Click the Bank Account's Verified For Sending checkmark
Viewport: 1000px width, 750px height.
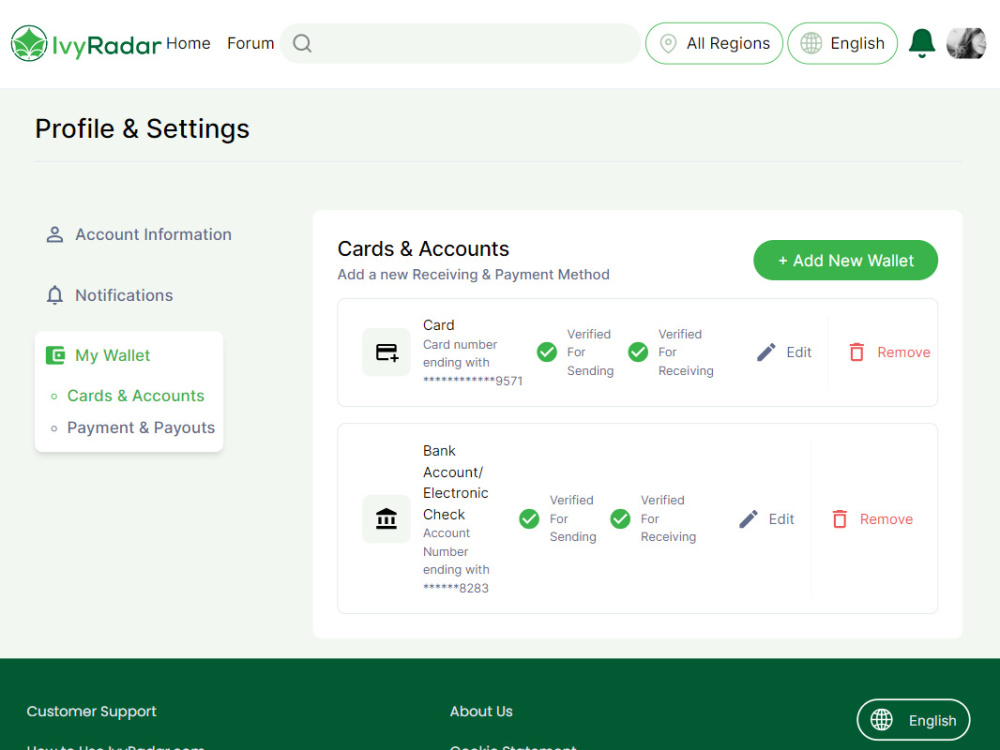pyautogui.click(x=529, y=518)
